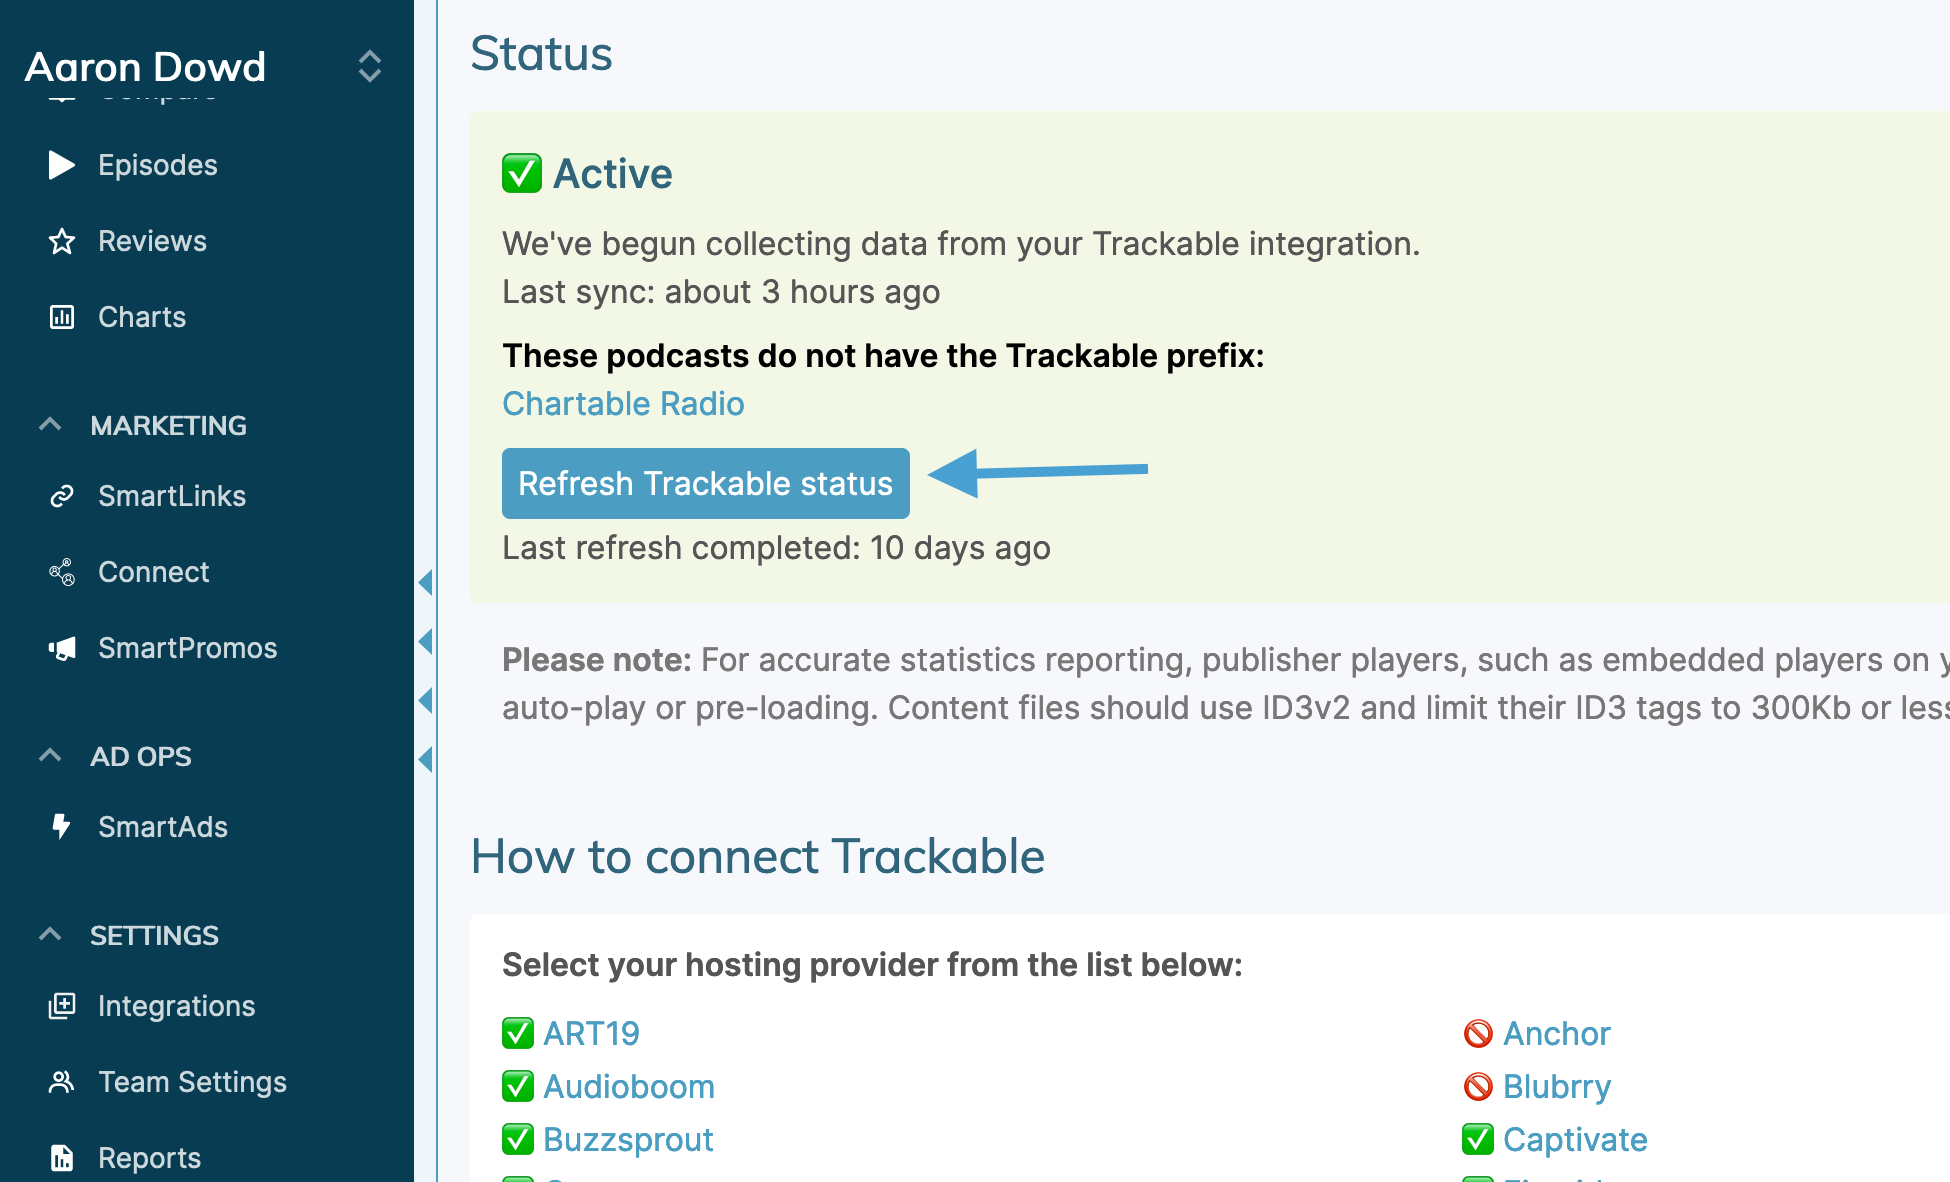Click the Charts bar-graph icon
The height and width of the screenshot is (1182, 1950).
[x=61, y=317]
